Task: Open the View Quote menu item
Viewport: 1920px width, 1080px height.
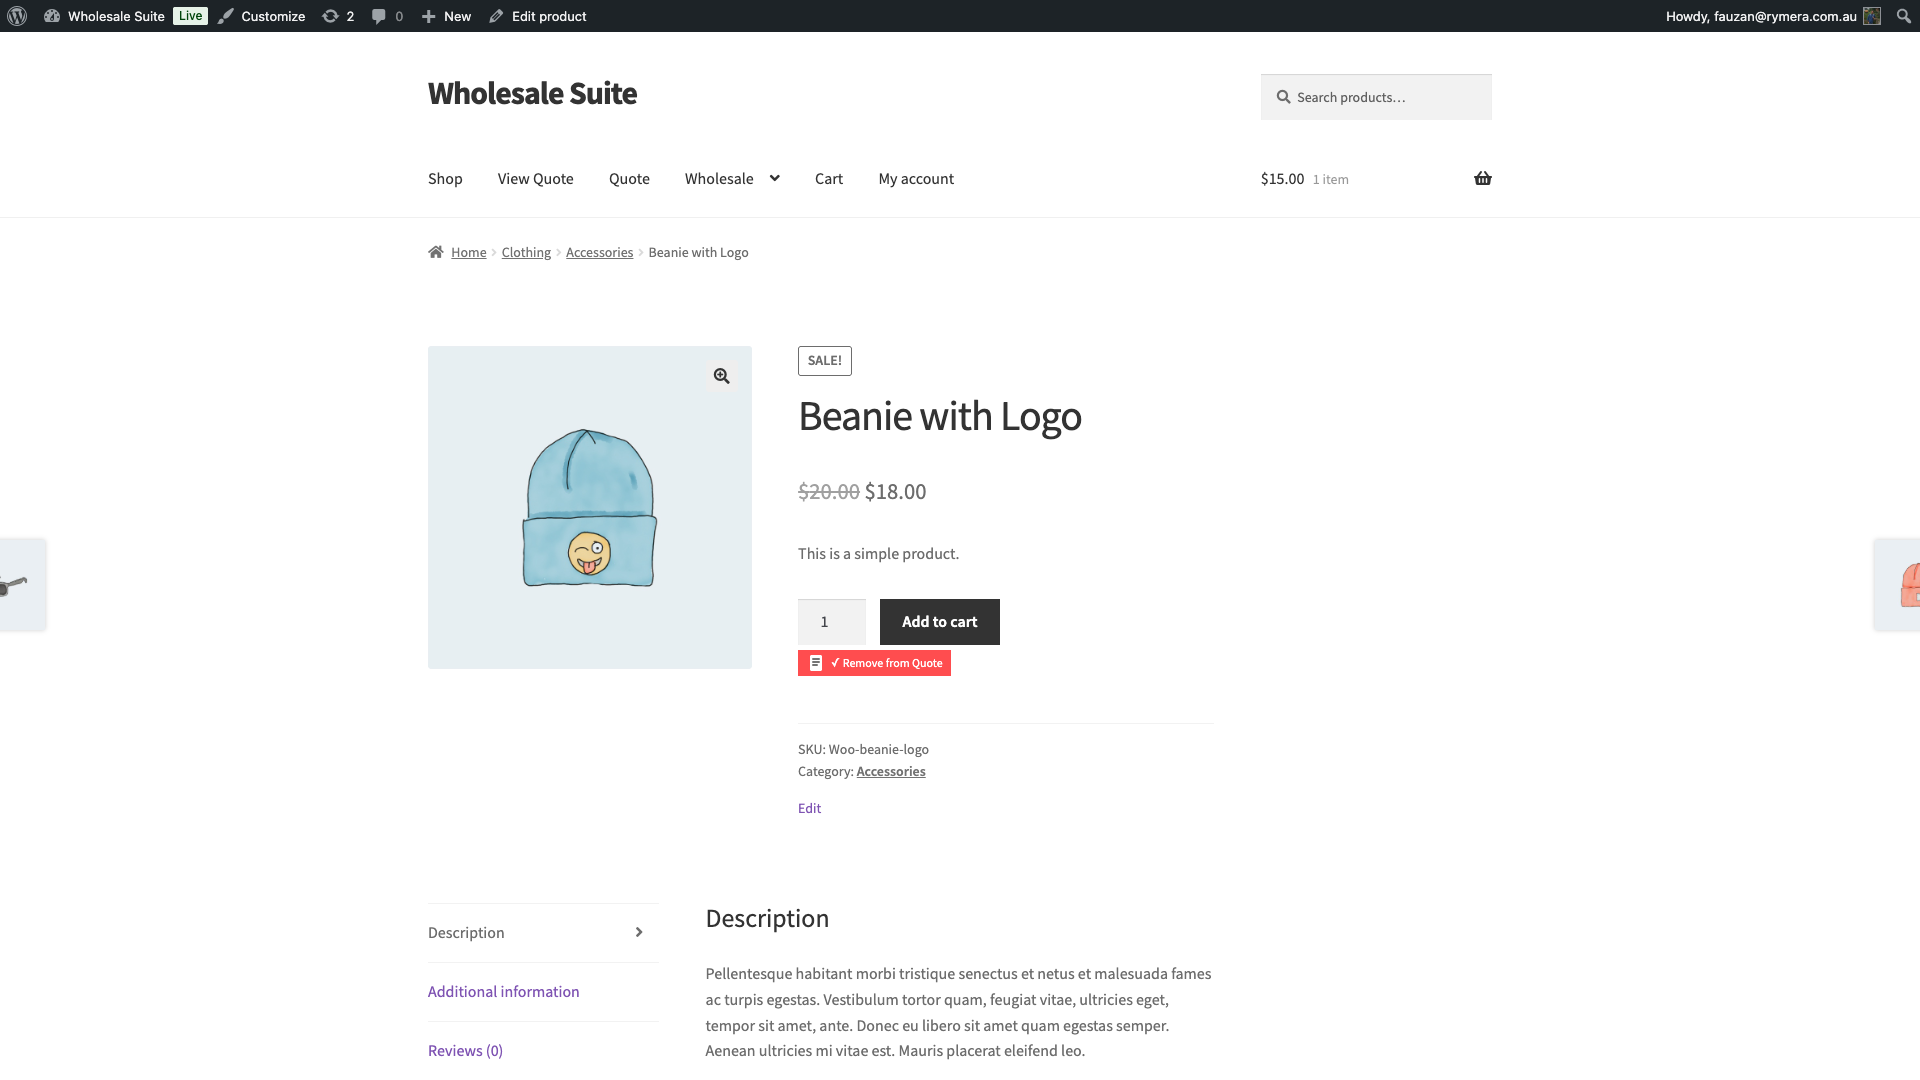Action: point(535,178)
